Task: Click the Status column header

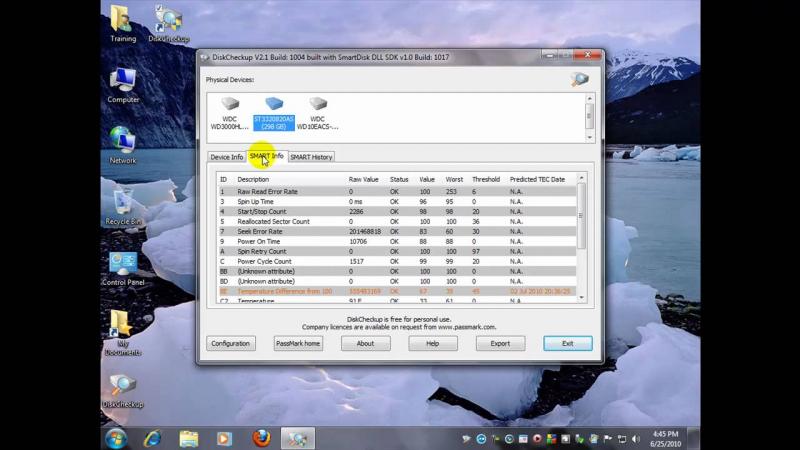Action: click(399, 180)
